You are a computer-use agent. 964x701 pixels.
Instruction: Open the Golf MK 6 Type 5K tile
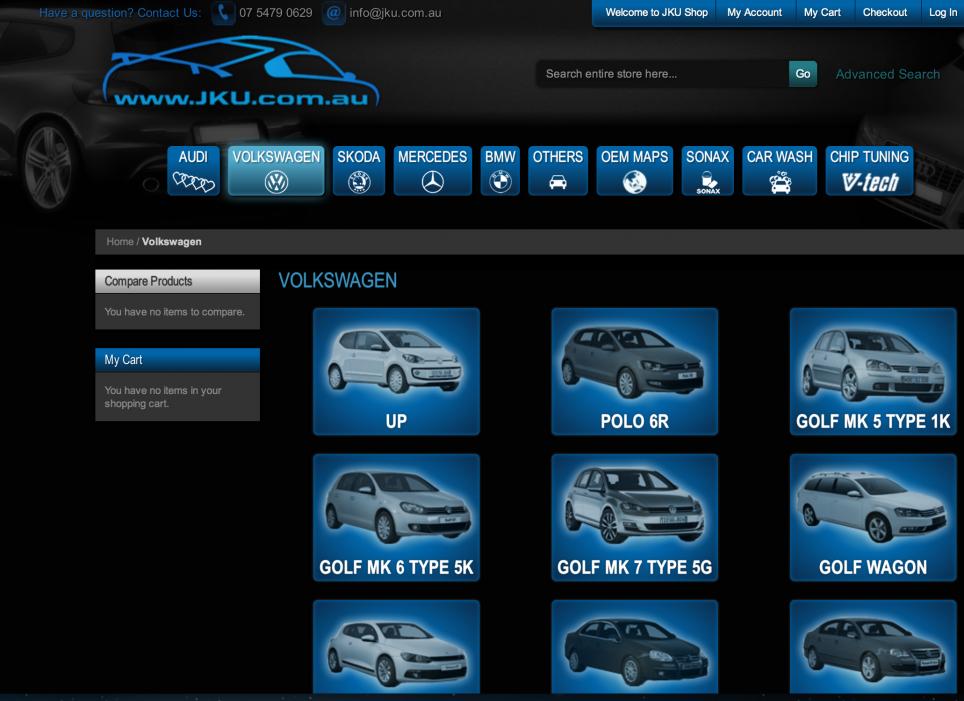pyautogui.click(x=396, y=517)
